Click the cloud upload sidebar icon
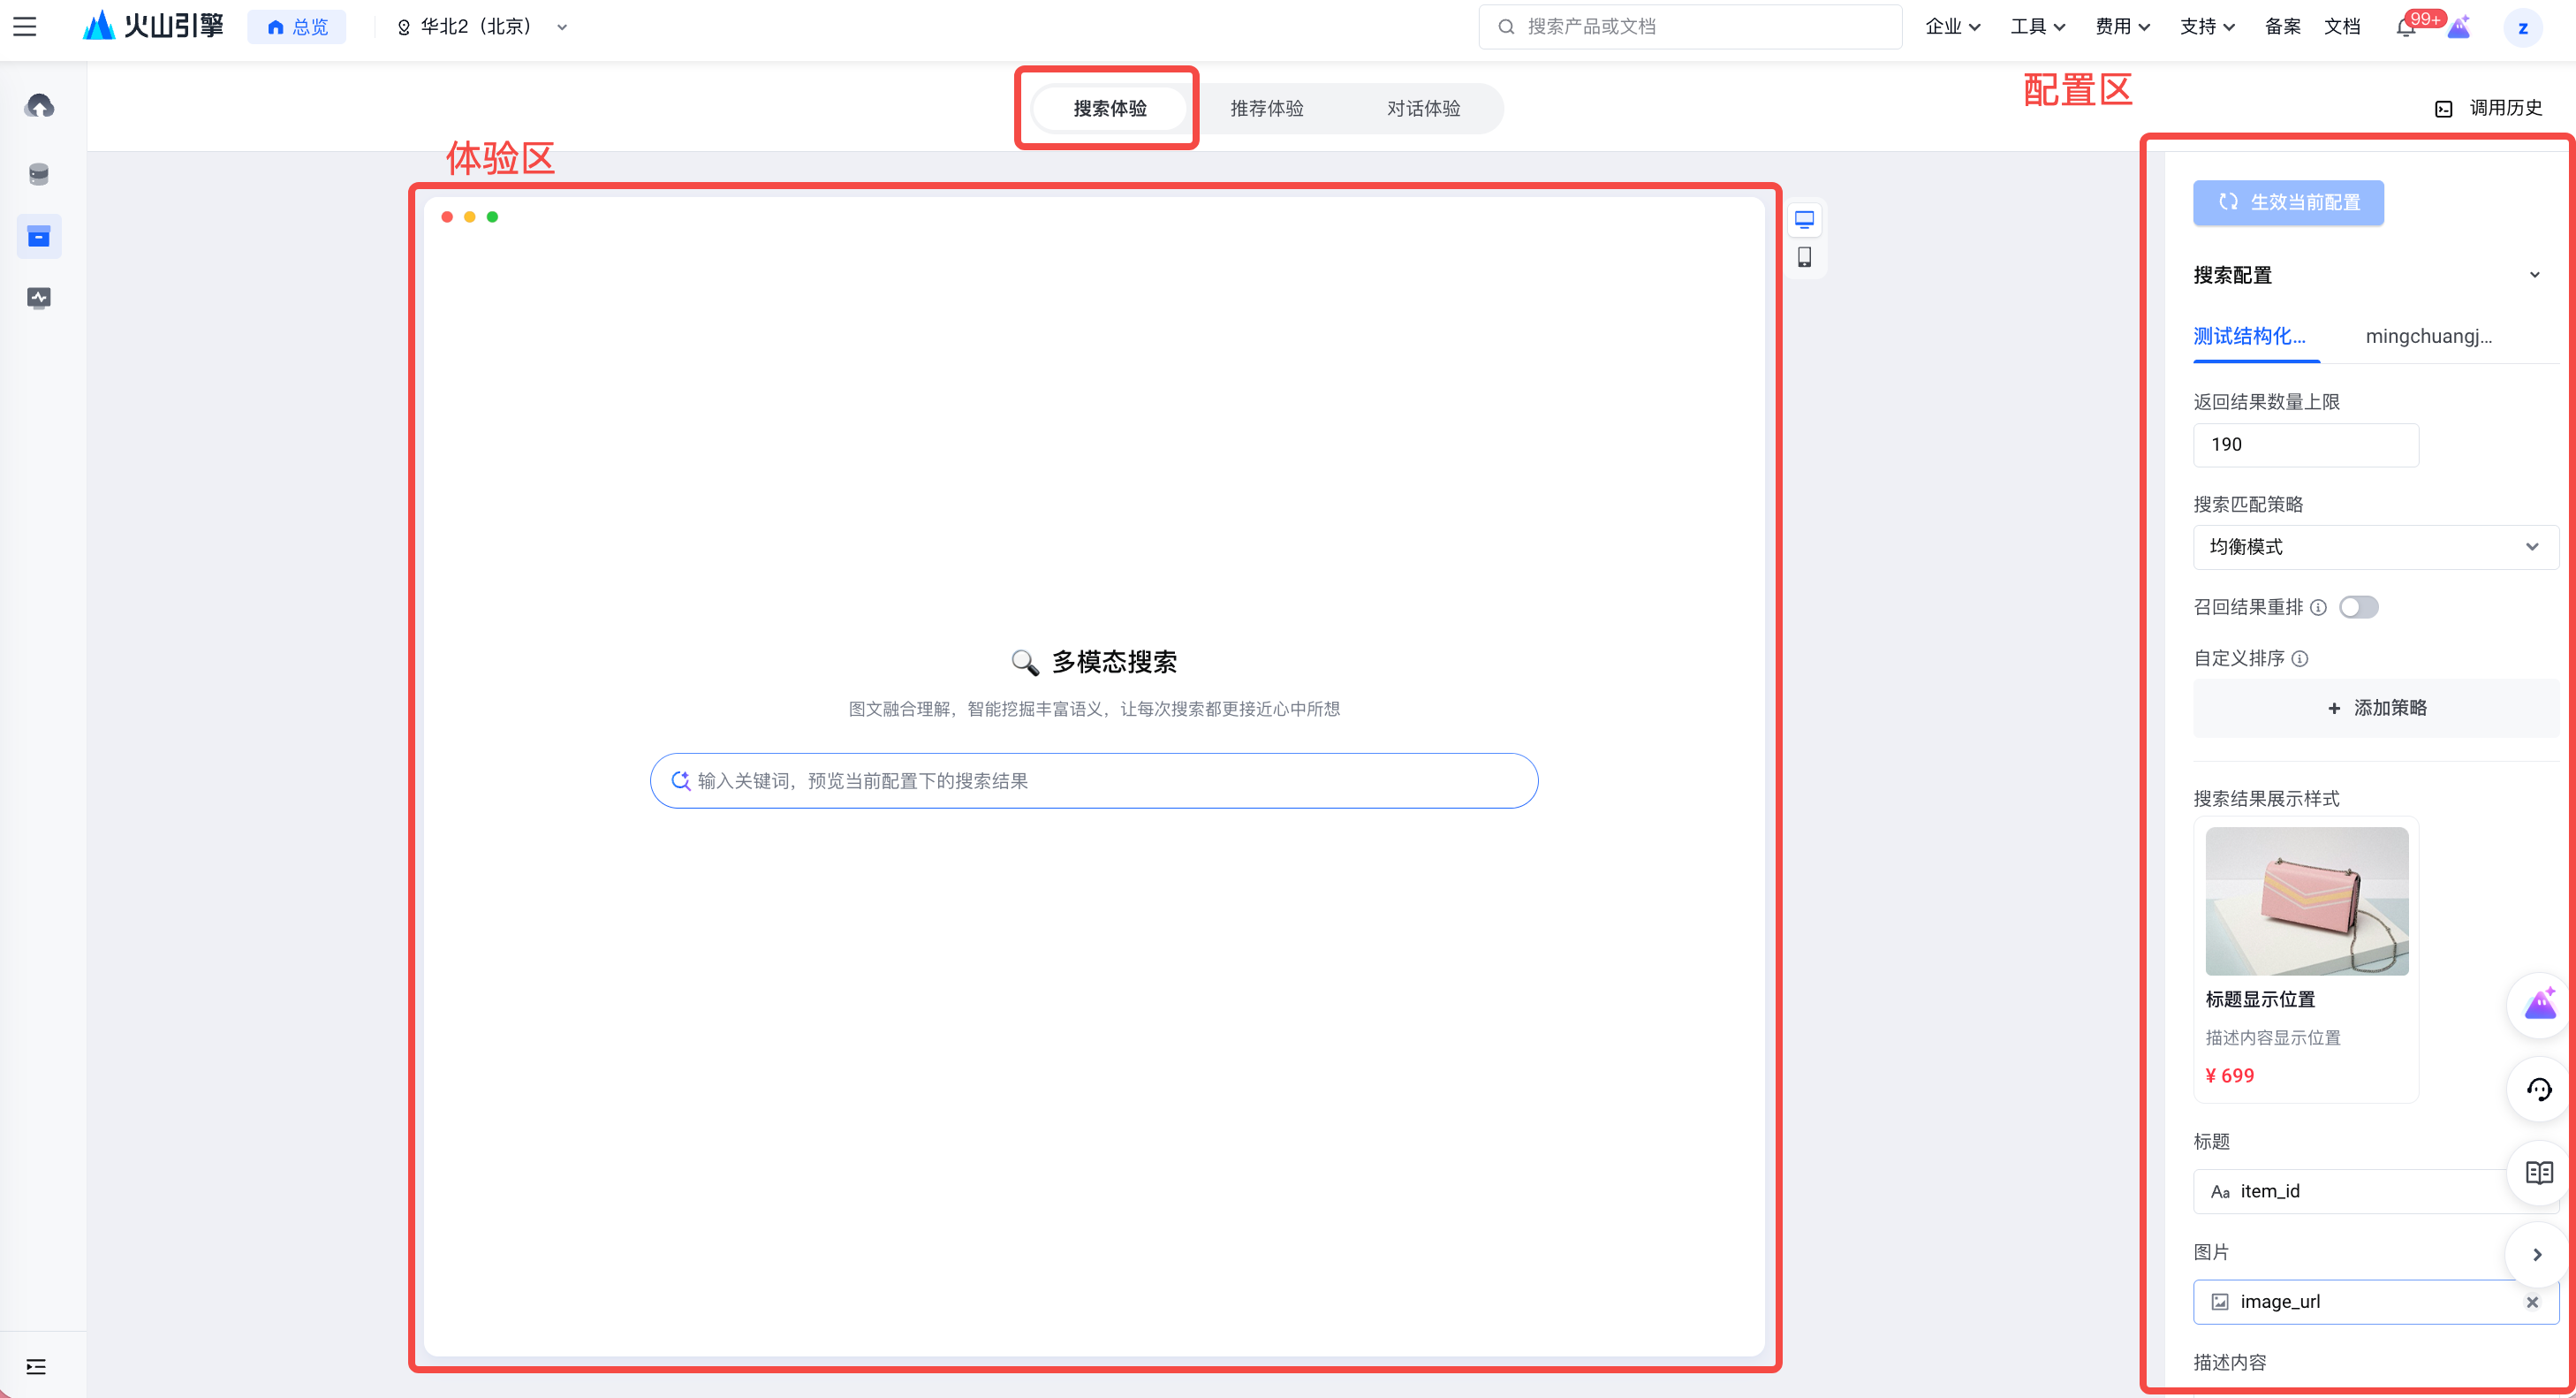The width and height of the screenshot is (2576, 1398). coord(39,106)
